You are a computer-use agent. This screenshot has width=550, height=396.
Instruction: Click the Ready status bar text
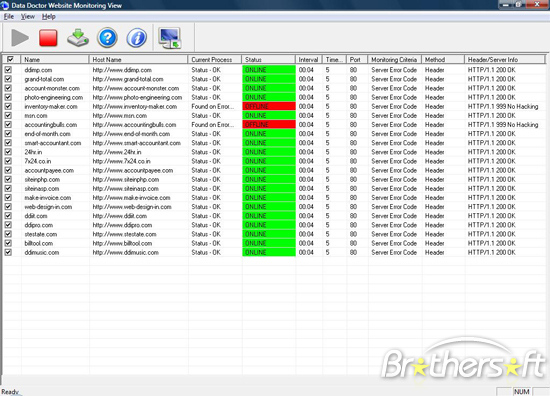click(x=10, y=392)
